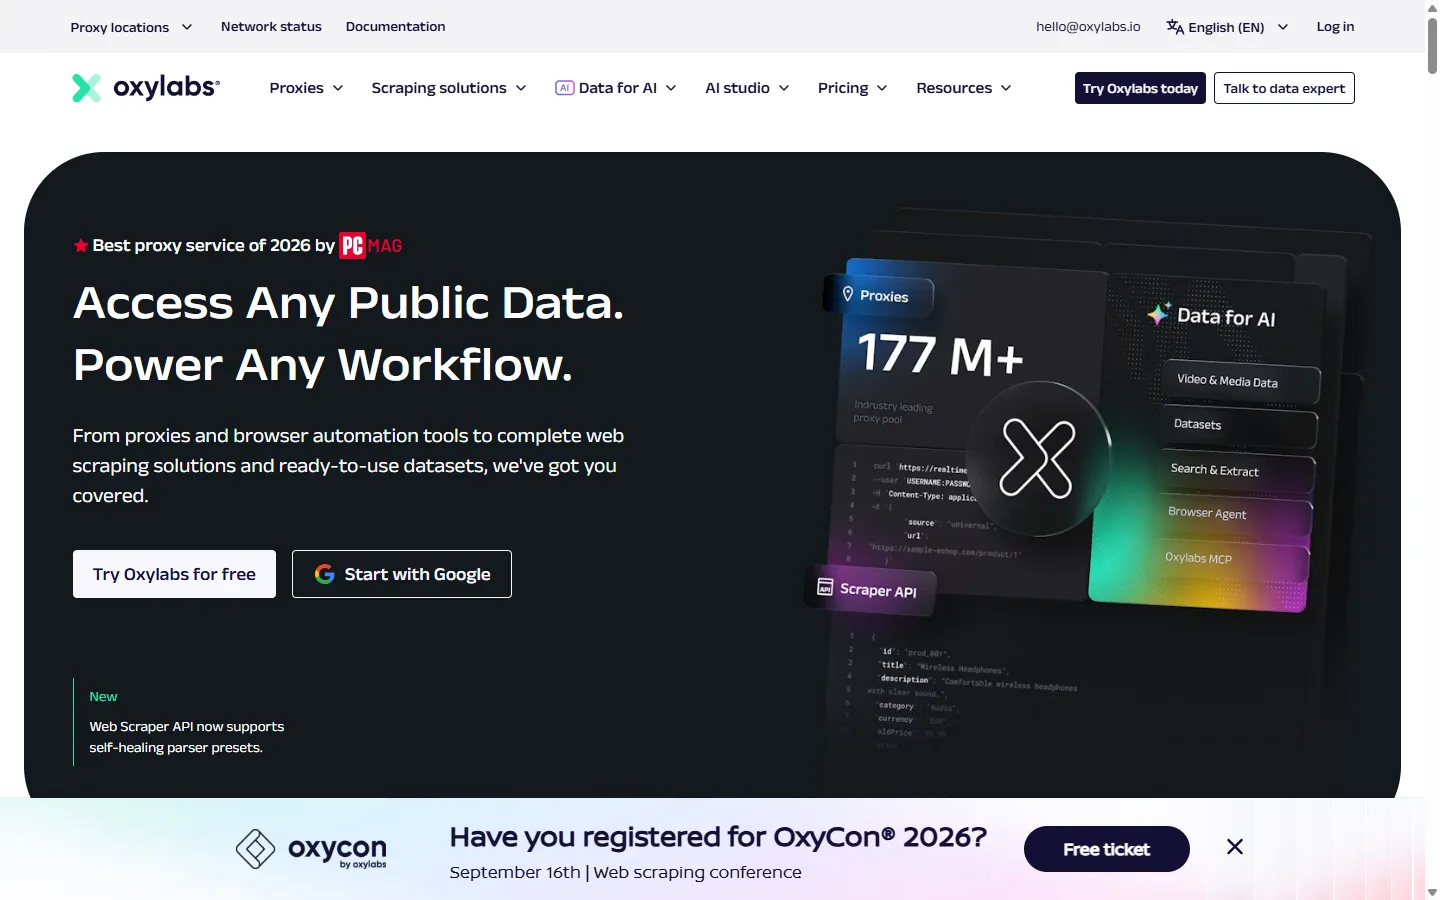The width and height of the screenshot is (1440, 900).
Task: Click the '177 M+' proxy pool figure
Action: pos(941,355)
